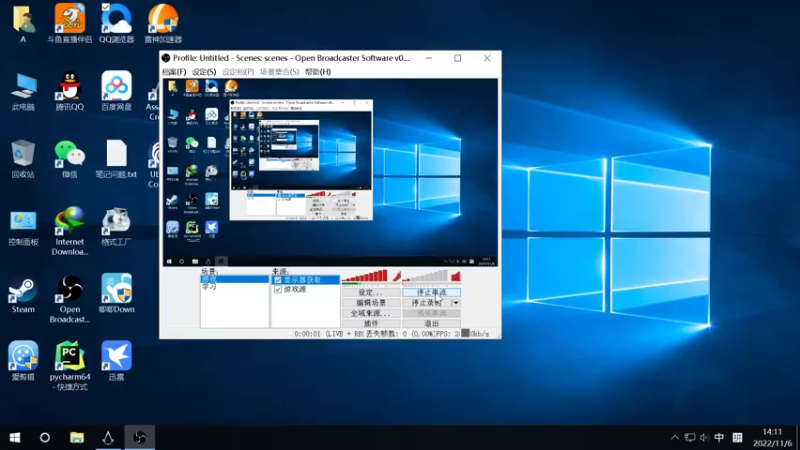Open the 雷神加速器 desktop icon
This screenshot has width=800, height=450.
[163, 23]
